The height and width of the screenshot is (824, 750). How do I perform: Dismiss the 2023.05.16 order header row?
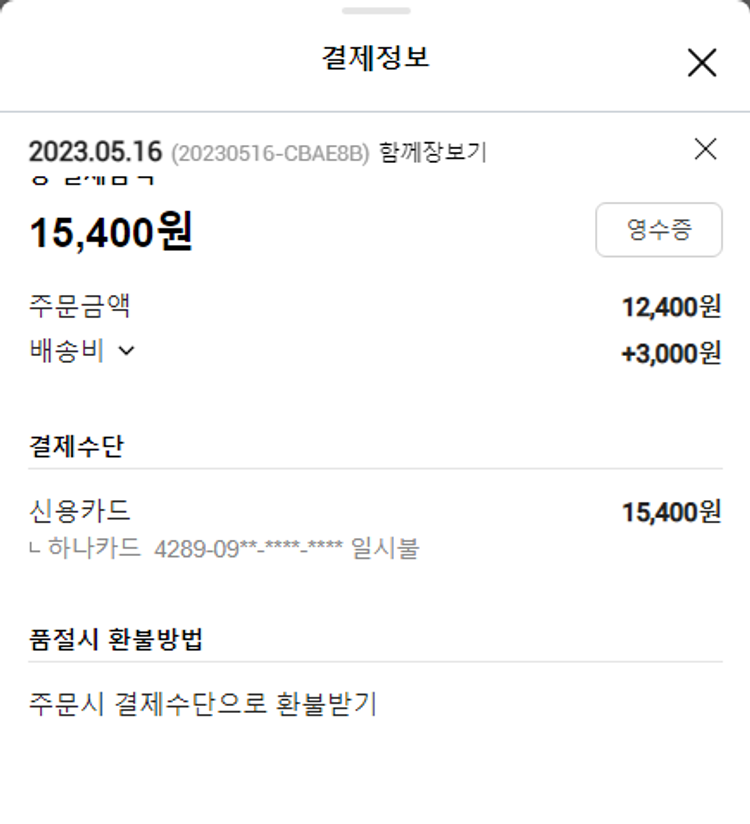pos(705,150)
